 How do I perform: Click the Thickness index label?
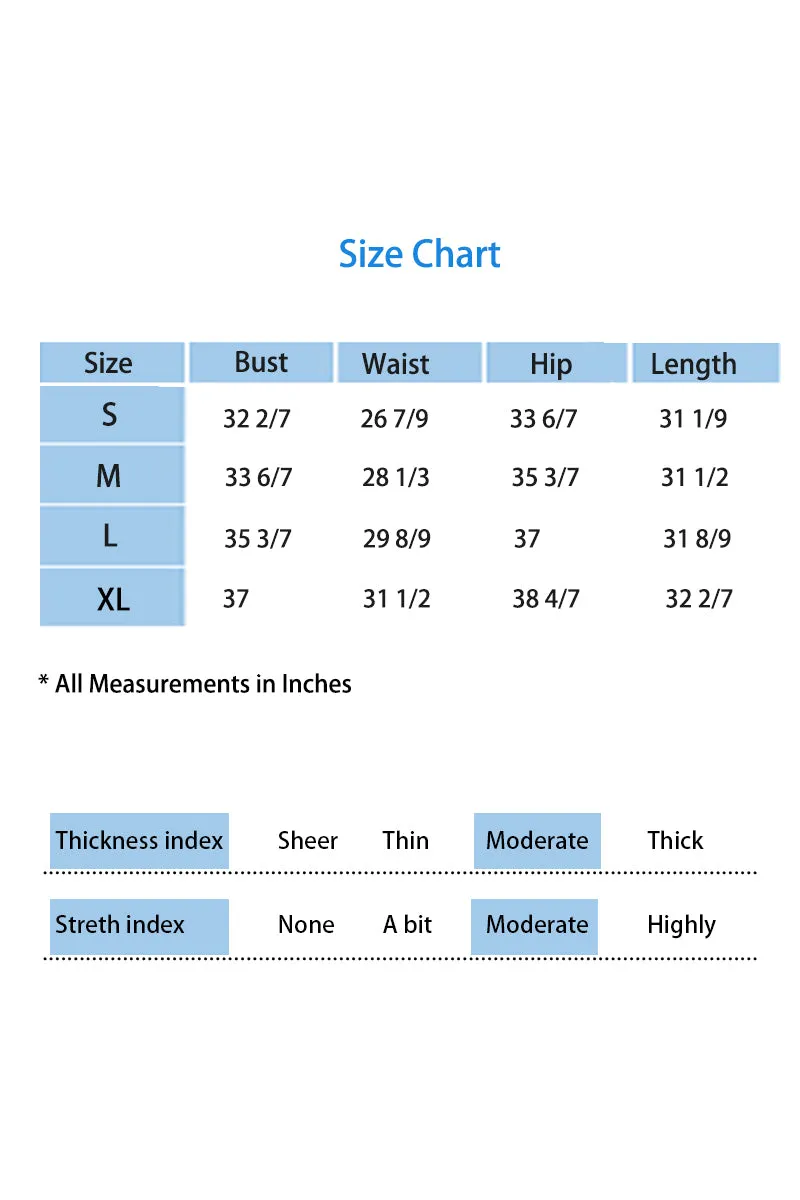coord(139,840)
